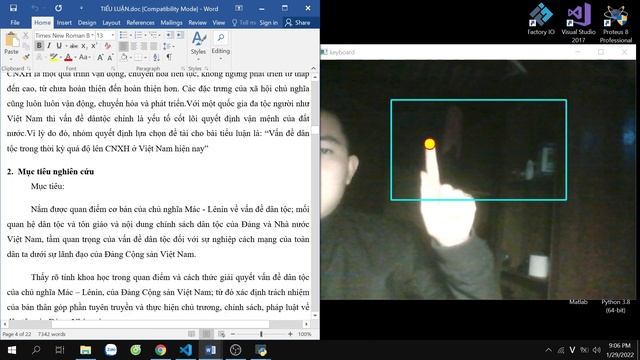The width and height of the screenshot is (640, 360).
Task: Toggle Justify paragraph alignment
Action: click(x=154, y=46)
